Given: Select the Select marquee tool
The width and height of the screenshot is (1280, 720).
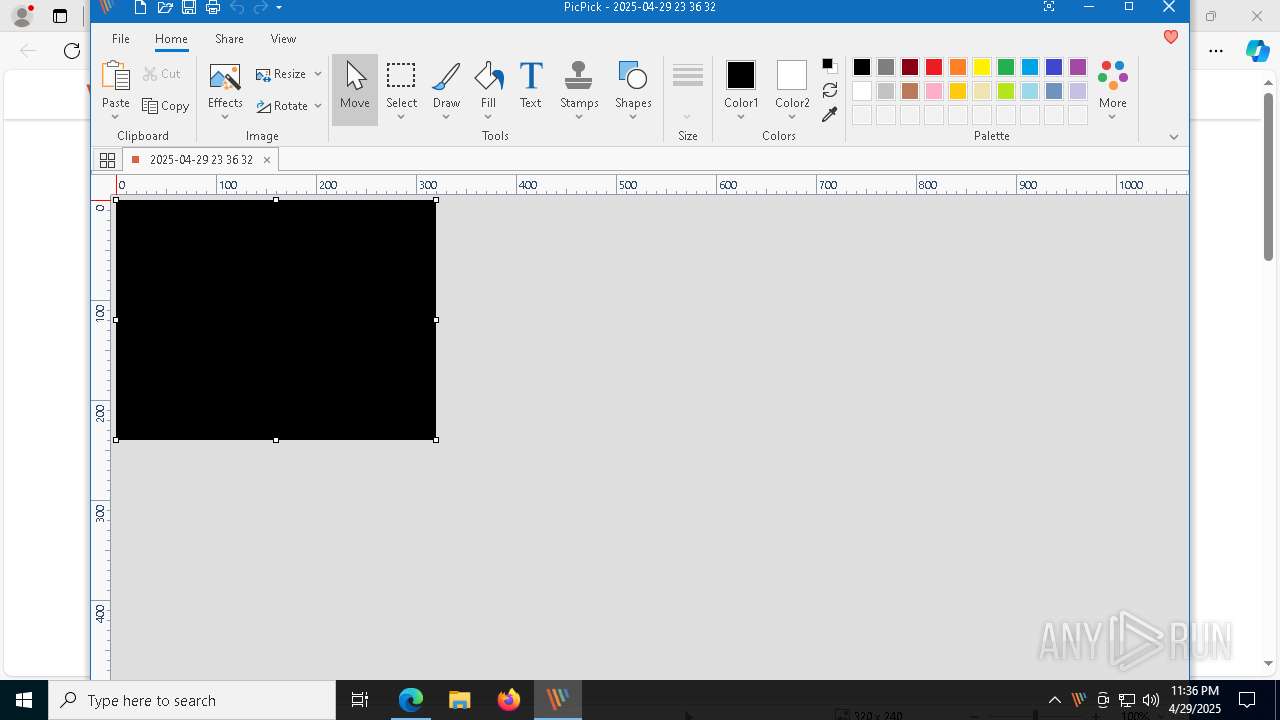Looking at the screenshot, I should [x=401, y=85].
